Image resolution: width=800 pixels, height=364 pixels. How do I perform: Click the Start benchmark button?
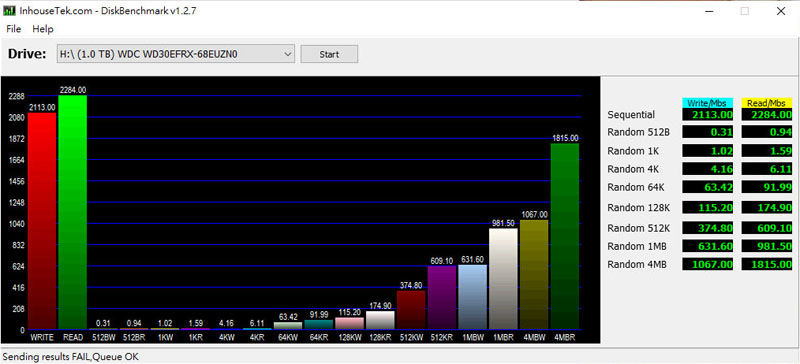pos(329,54)
